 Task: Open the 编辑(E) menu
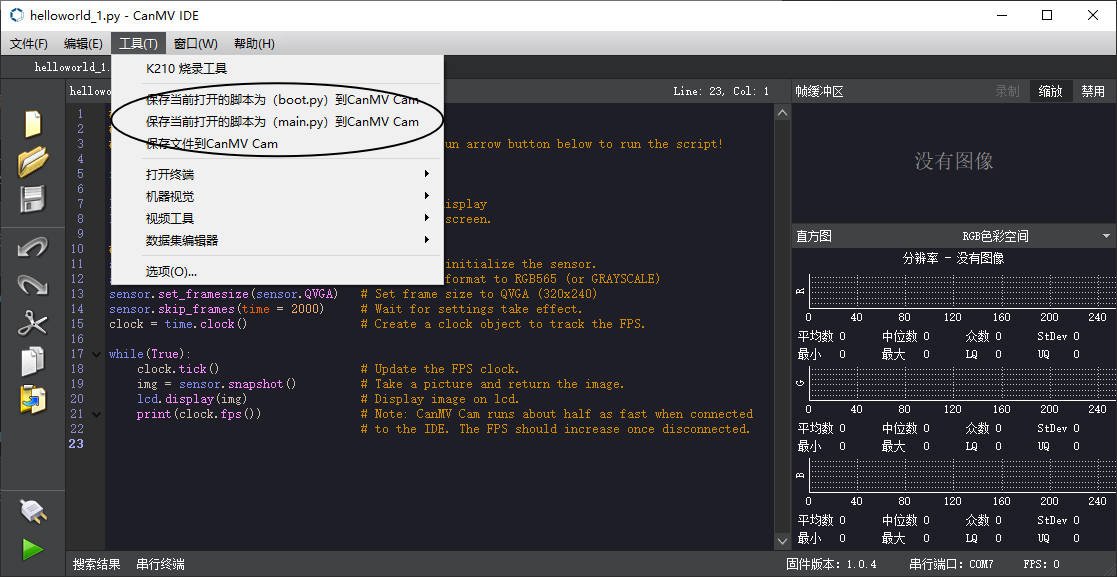point(83,43)
